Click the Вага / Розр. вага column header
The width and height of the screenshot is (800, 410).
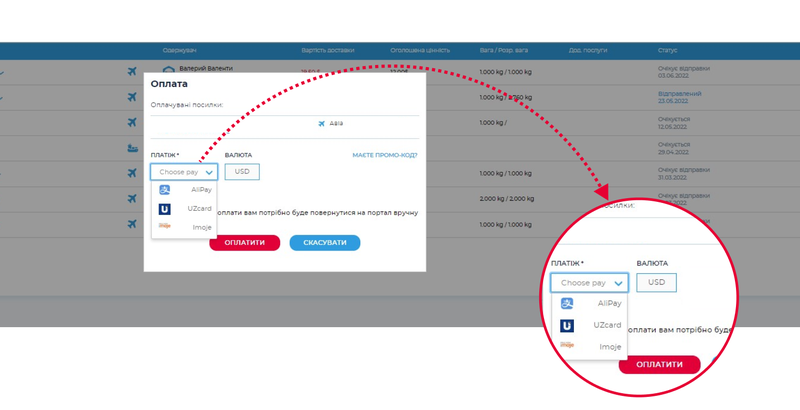tap(504, 50)
